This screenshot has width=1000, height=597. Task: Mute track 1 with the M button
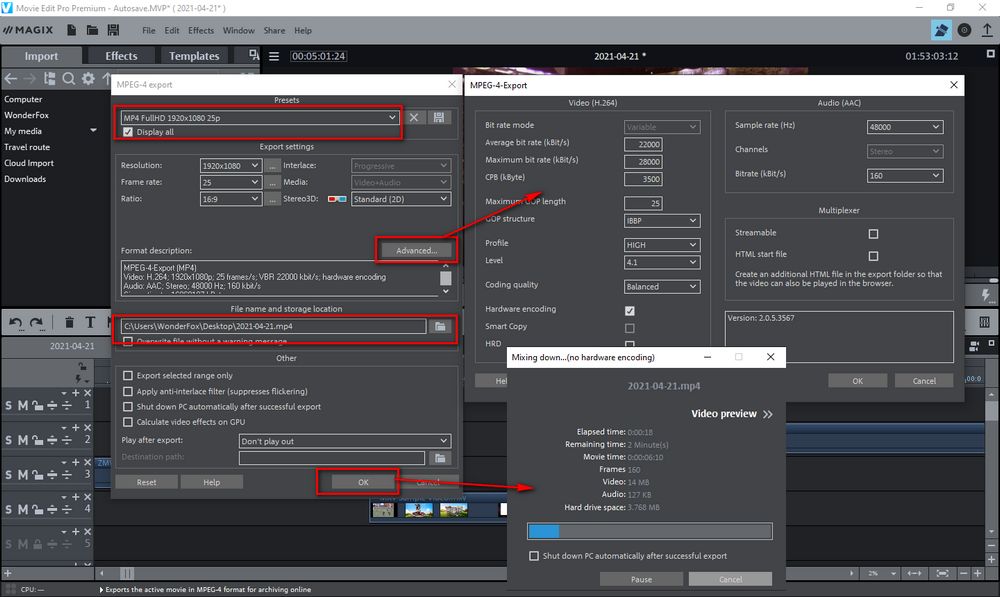(x=22, y=404)
